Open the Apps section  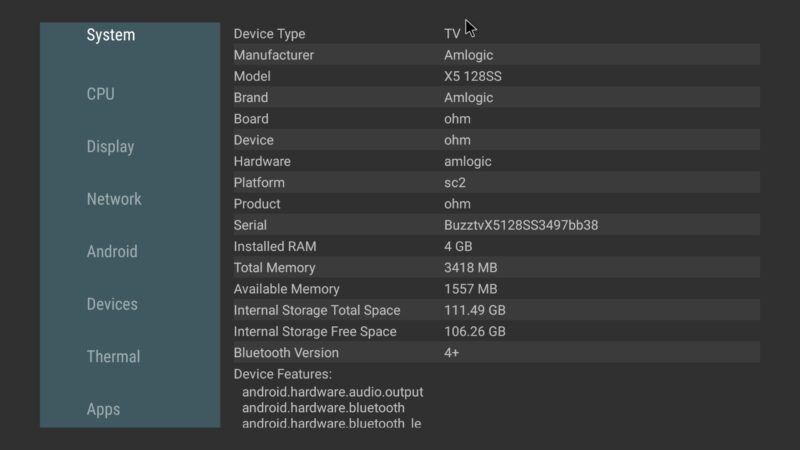point(103,409)
